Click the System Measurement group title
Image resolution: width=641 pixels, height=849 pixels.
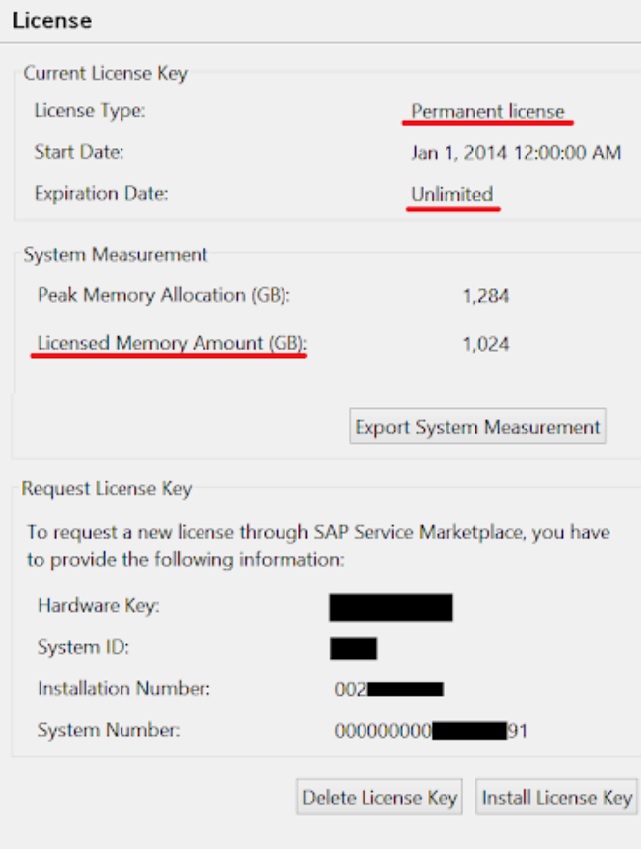click(x=115, y=254)
